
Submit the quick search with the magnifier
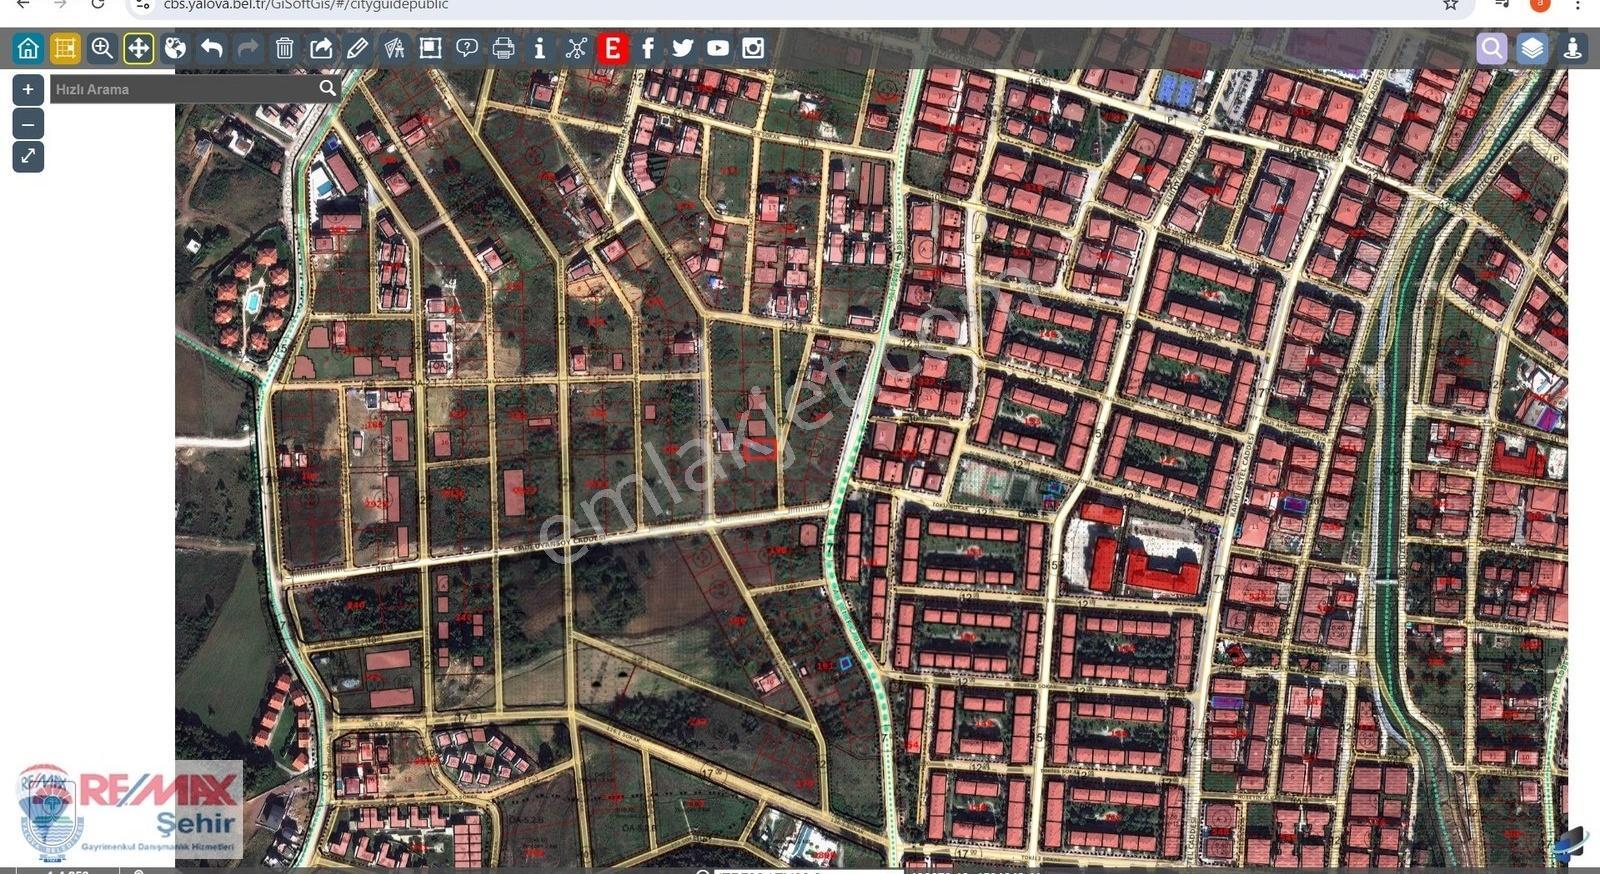327,88
